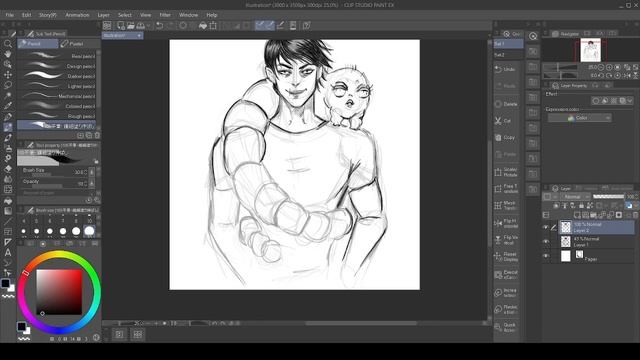Select the Eraser tool

tap(8, 169)
